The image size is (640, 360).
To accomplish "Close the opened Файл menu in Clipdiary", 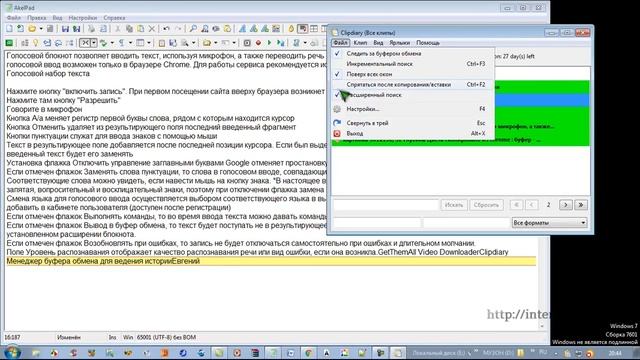I will pyautogui.click(x=340, y=43).
